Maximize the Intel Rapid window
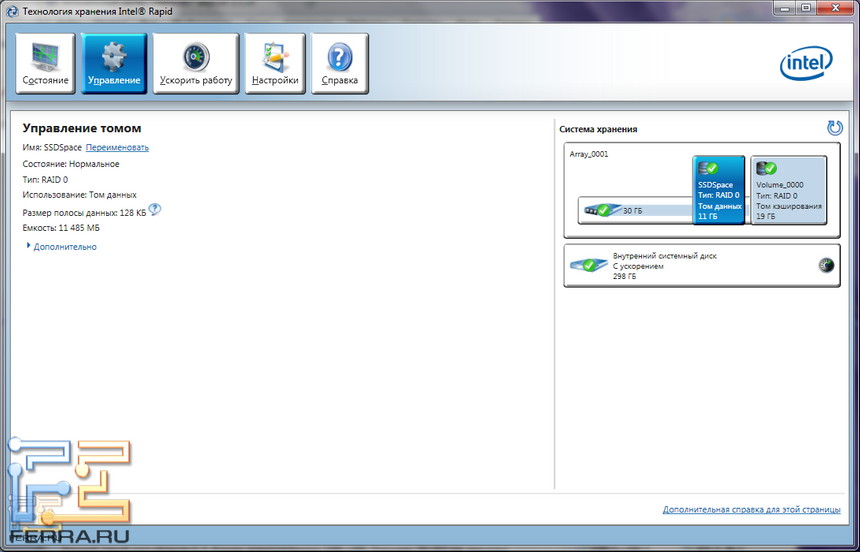This screenshot has width=860, height=552. tap(806, 7)
